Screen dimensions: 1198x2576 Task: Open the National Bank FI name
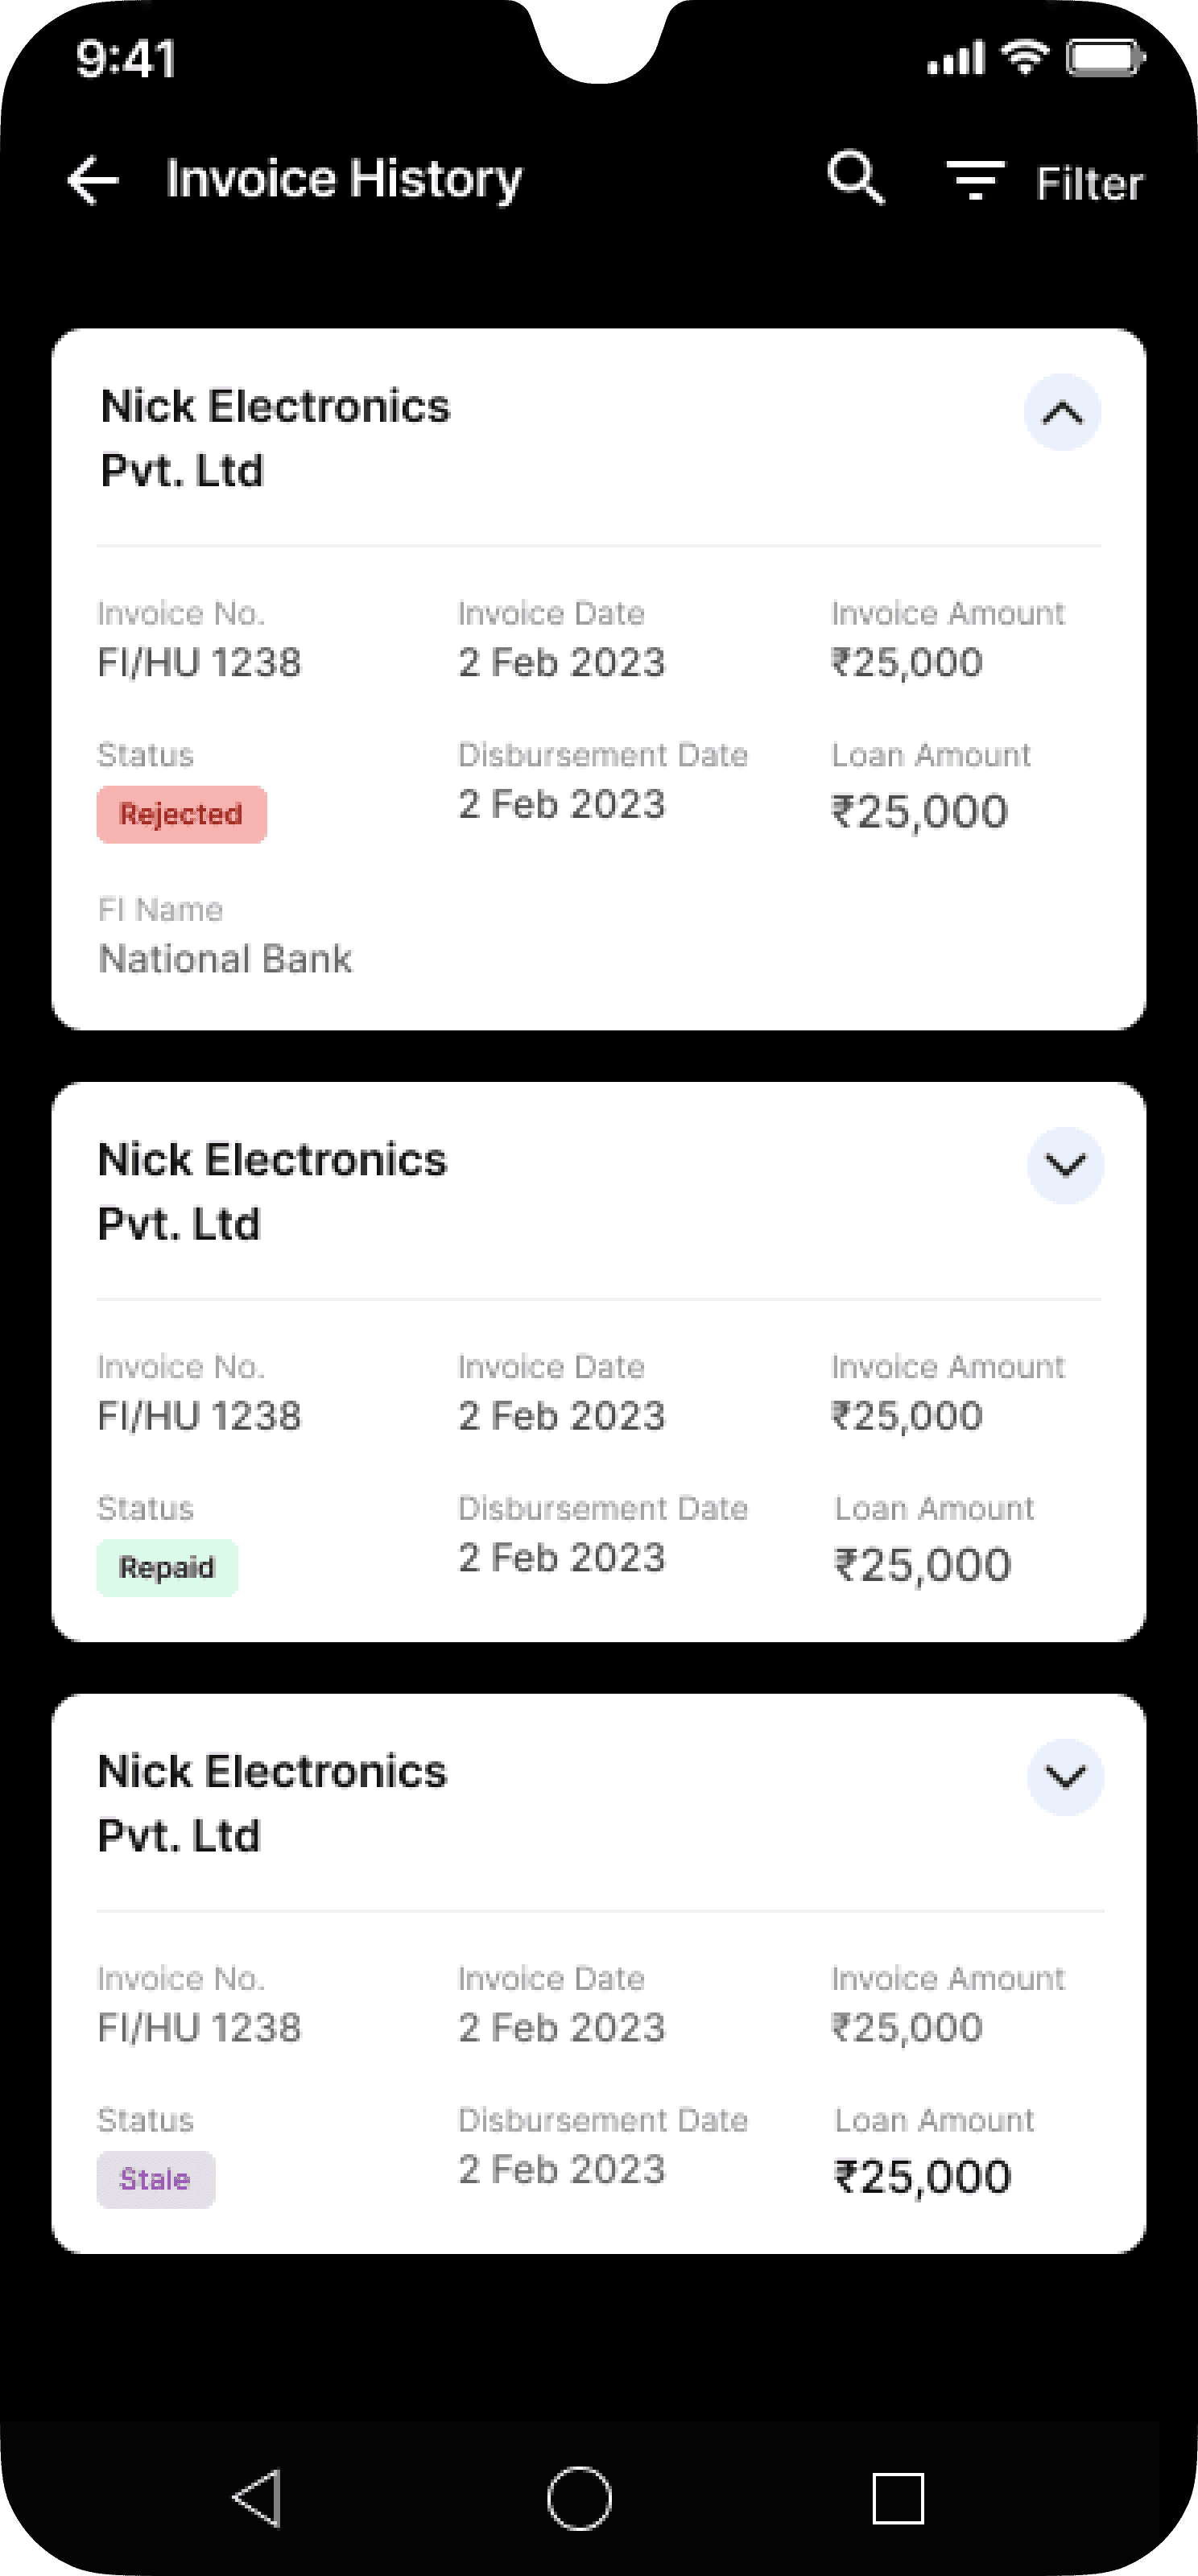(x=225, y=959)
